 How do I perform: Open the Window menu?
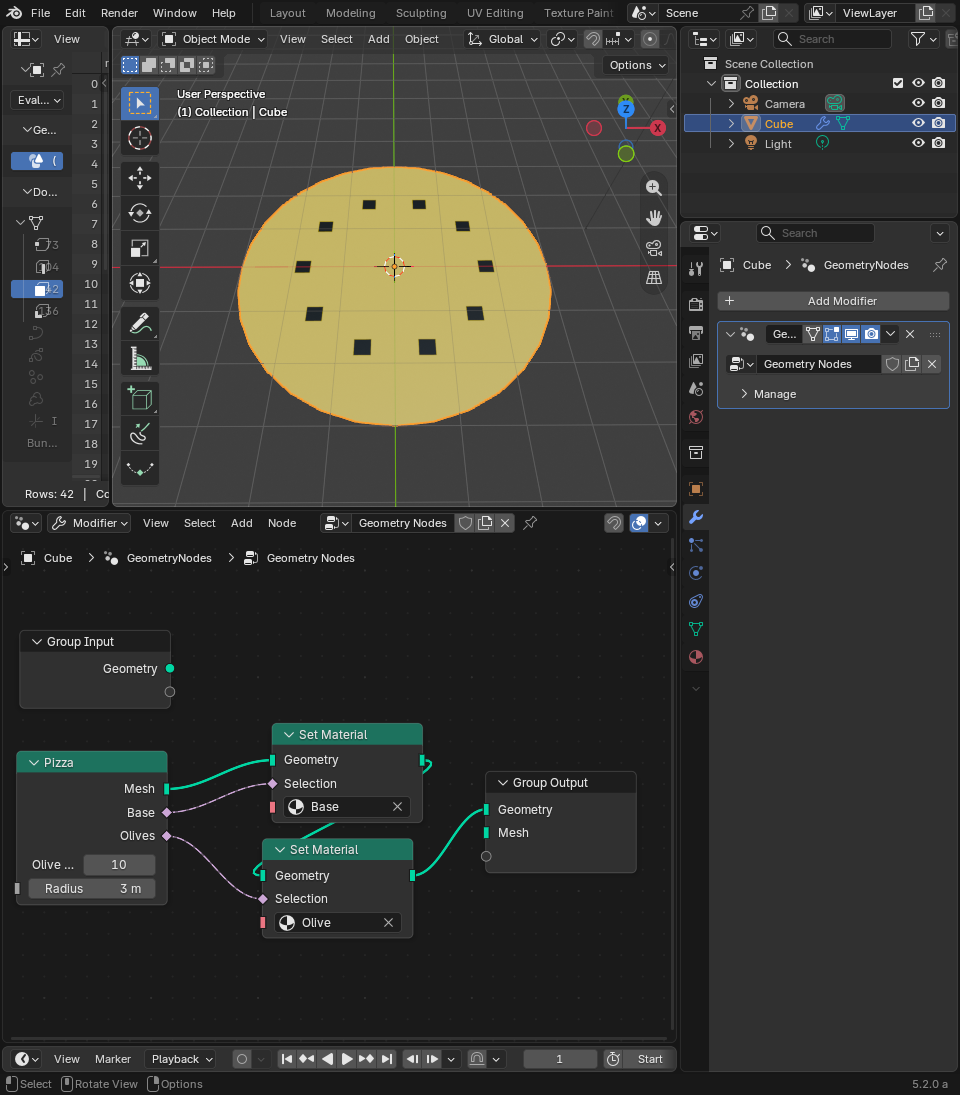pyautogui.click(x=175, y=13)
